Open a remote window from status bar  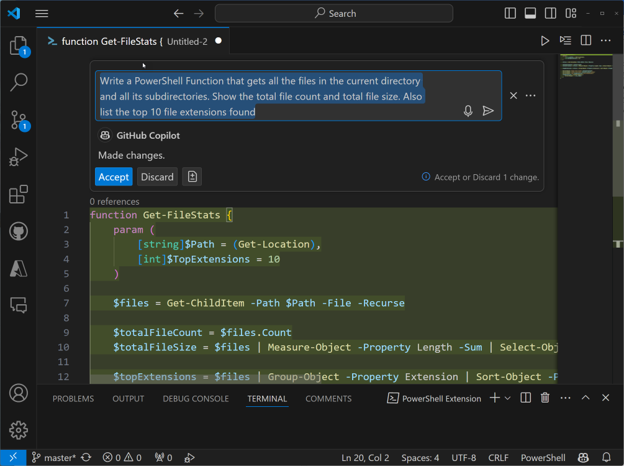click(13, 458)
